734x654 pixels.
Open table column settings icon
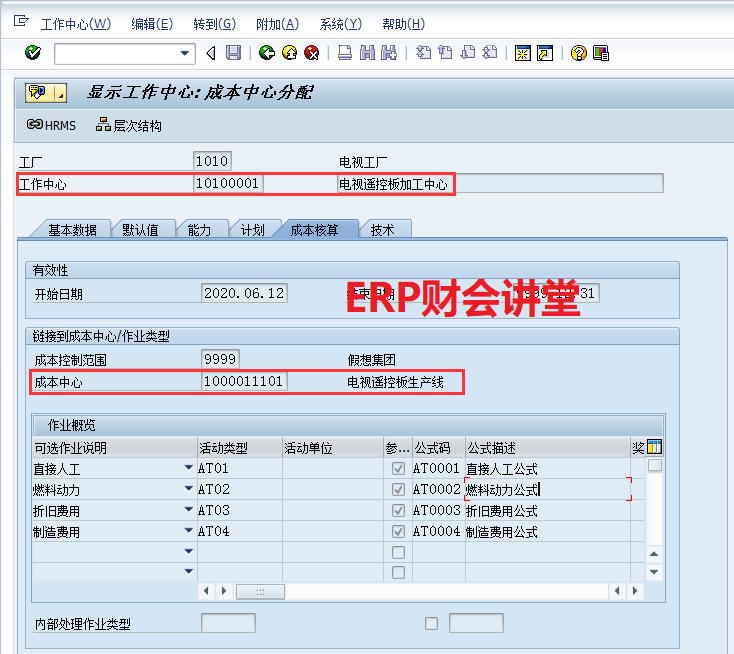coord(655,447)
